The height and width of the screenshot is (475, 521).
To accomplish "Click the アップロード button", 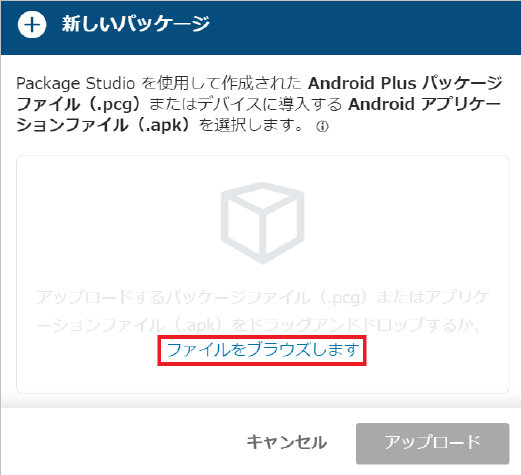I will [432, 443].
